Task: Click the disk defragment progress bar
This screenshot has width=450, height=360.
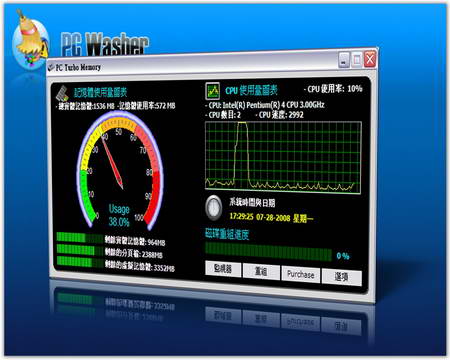Action: click(268, 251)
